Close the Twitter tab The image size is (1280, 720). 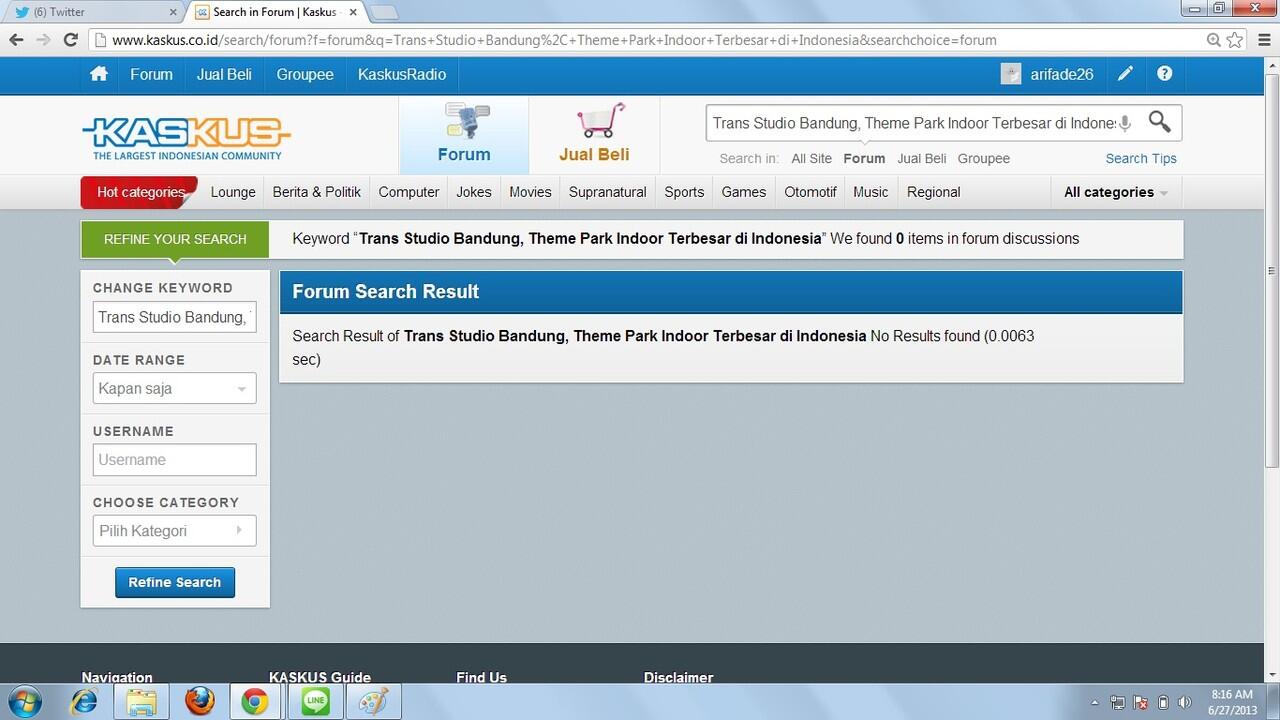173,12
